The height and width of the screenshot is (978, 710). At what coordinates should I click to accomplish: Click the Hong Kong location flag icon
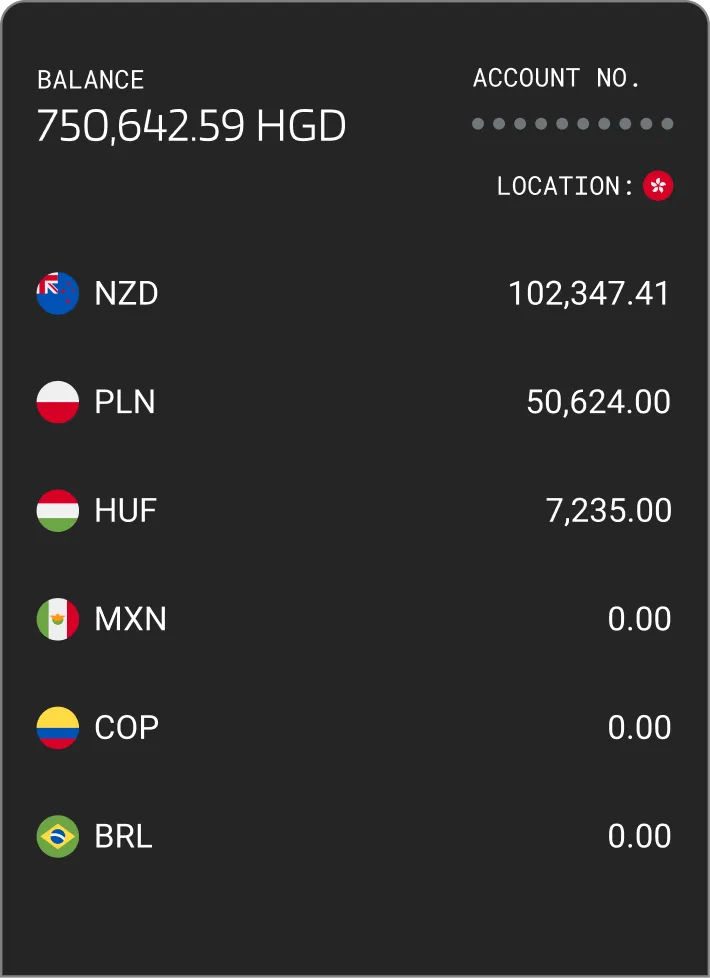click(x=658, y=185)
